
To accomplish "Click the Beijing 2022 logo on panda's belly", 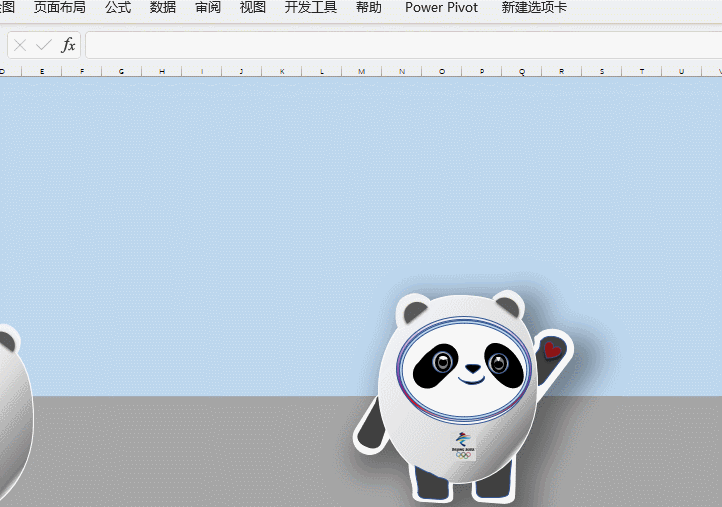I will click(464, 446).
